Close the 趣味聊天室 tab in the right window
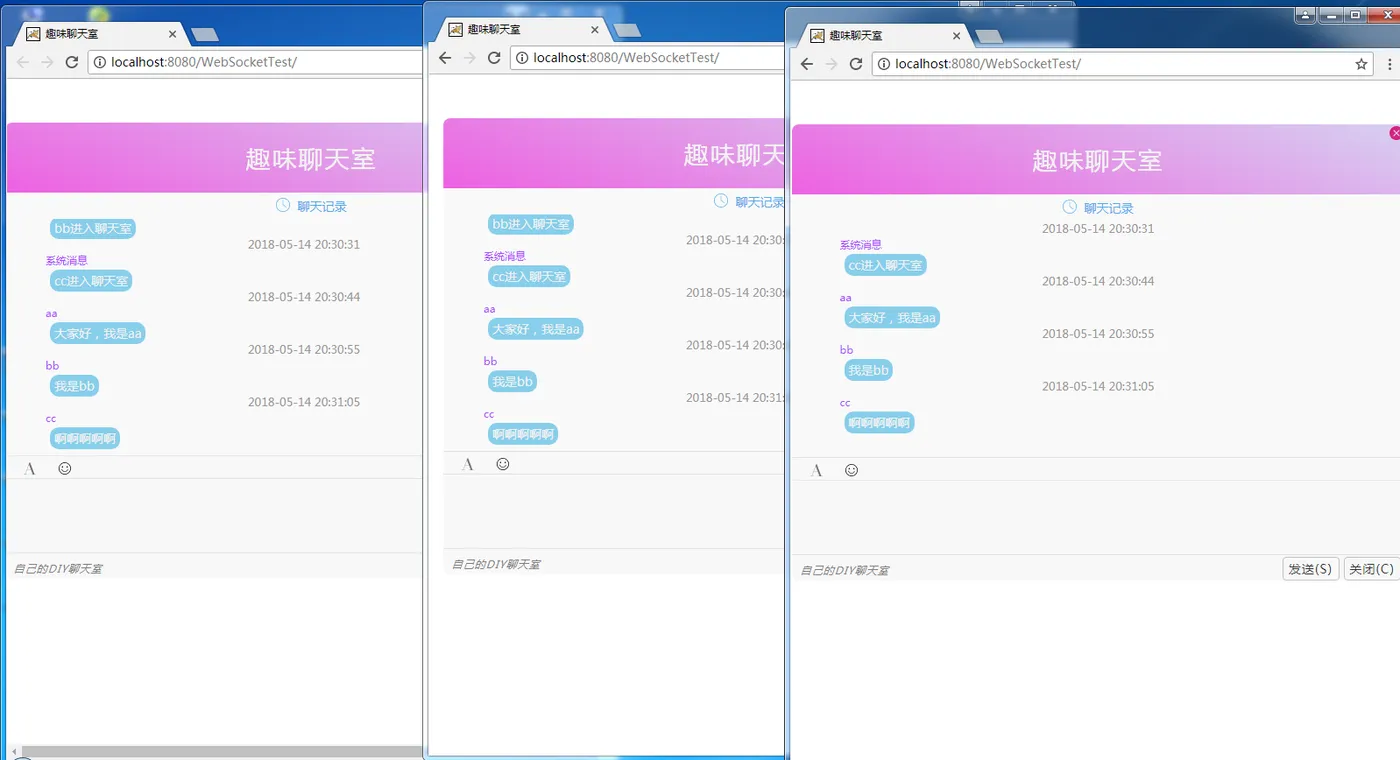This screenshot has width=1400, height=760. pyautogui.click(x=956, y=36)
